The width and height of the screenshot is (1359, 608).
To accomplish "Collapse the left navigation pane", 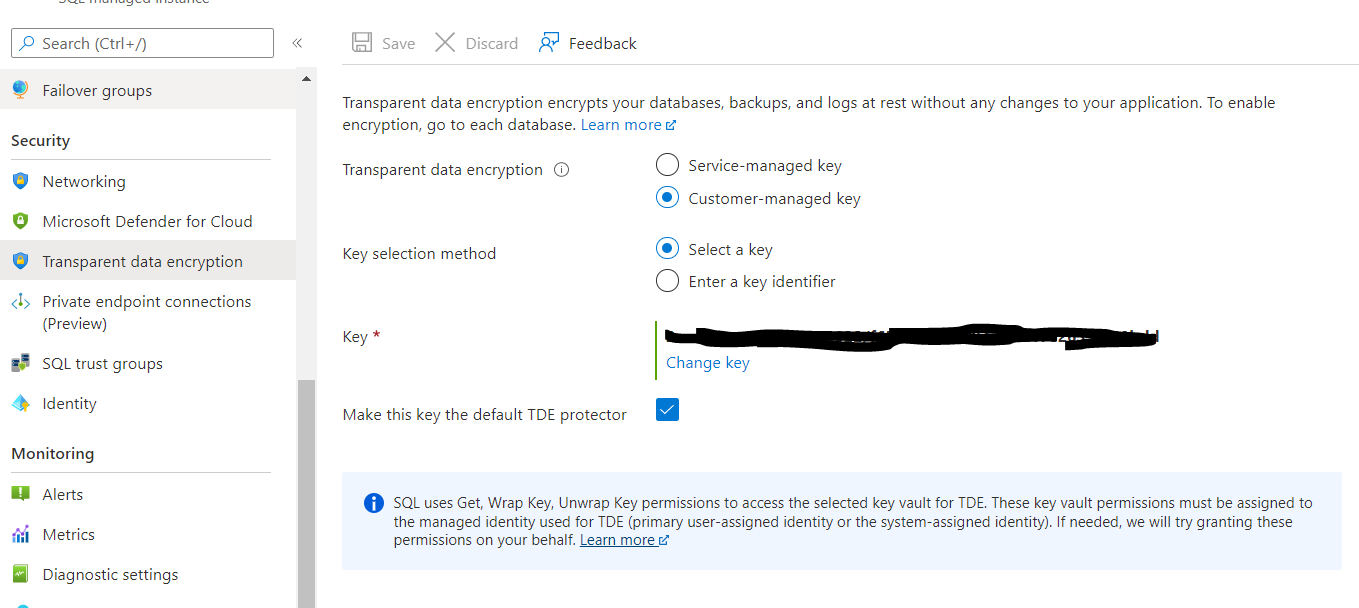I will point(297,43).
